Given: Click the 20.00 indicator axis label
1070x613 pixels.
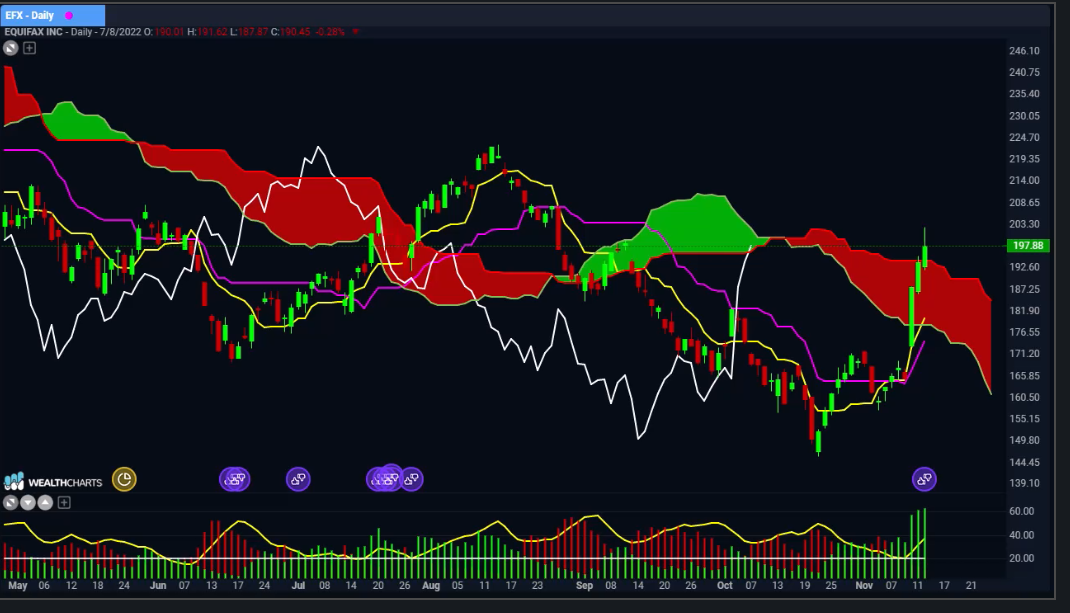Looking at the screenshot, I should pos(1022,558).
